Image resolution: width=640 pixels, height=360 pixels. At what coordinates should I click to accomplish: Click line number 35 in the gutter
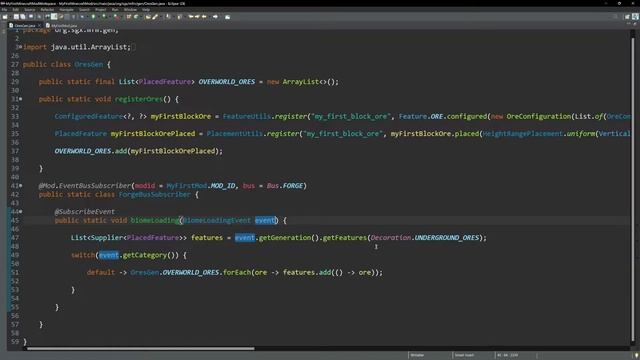coord(15,133)
